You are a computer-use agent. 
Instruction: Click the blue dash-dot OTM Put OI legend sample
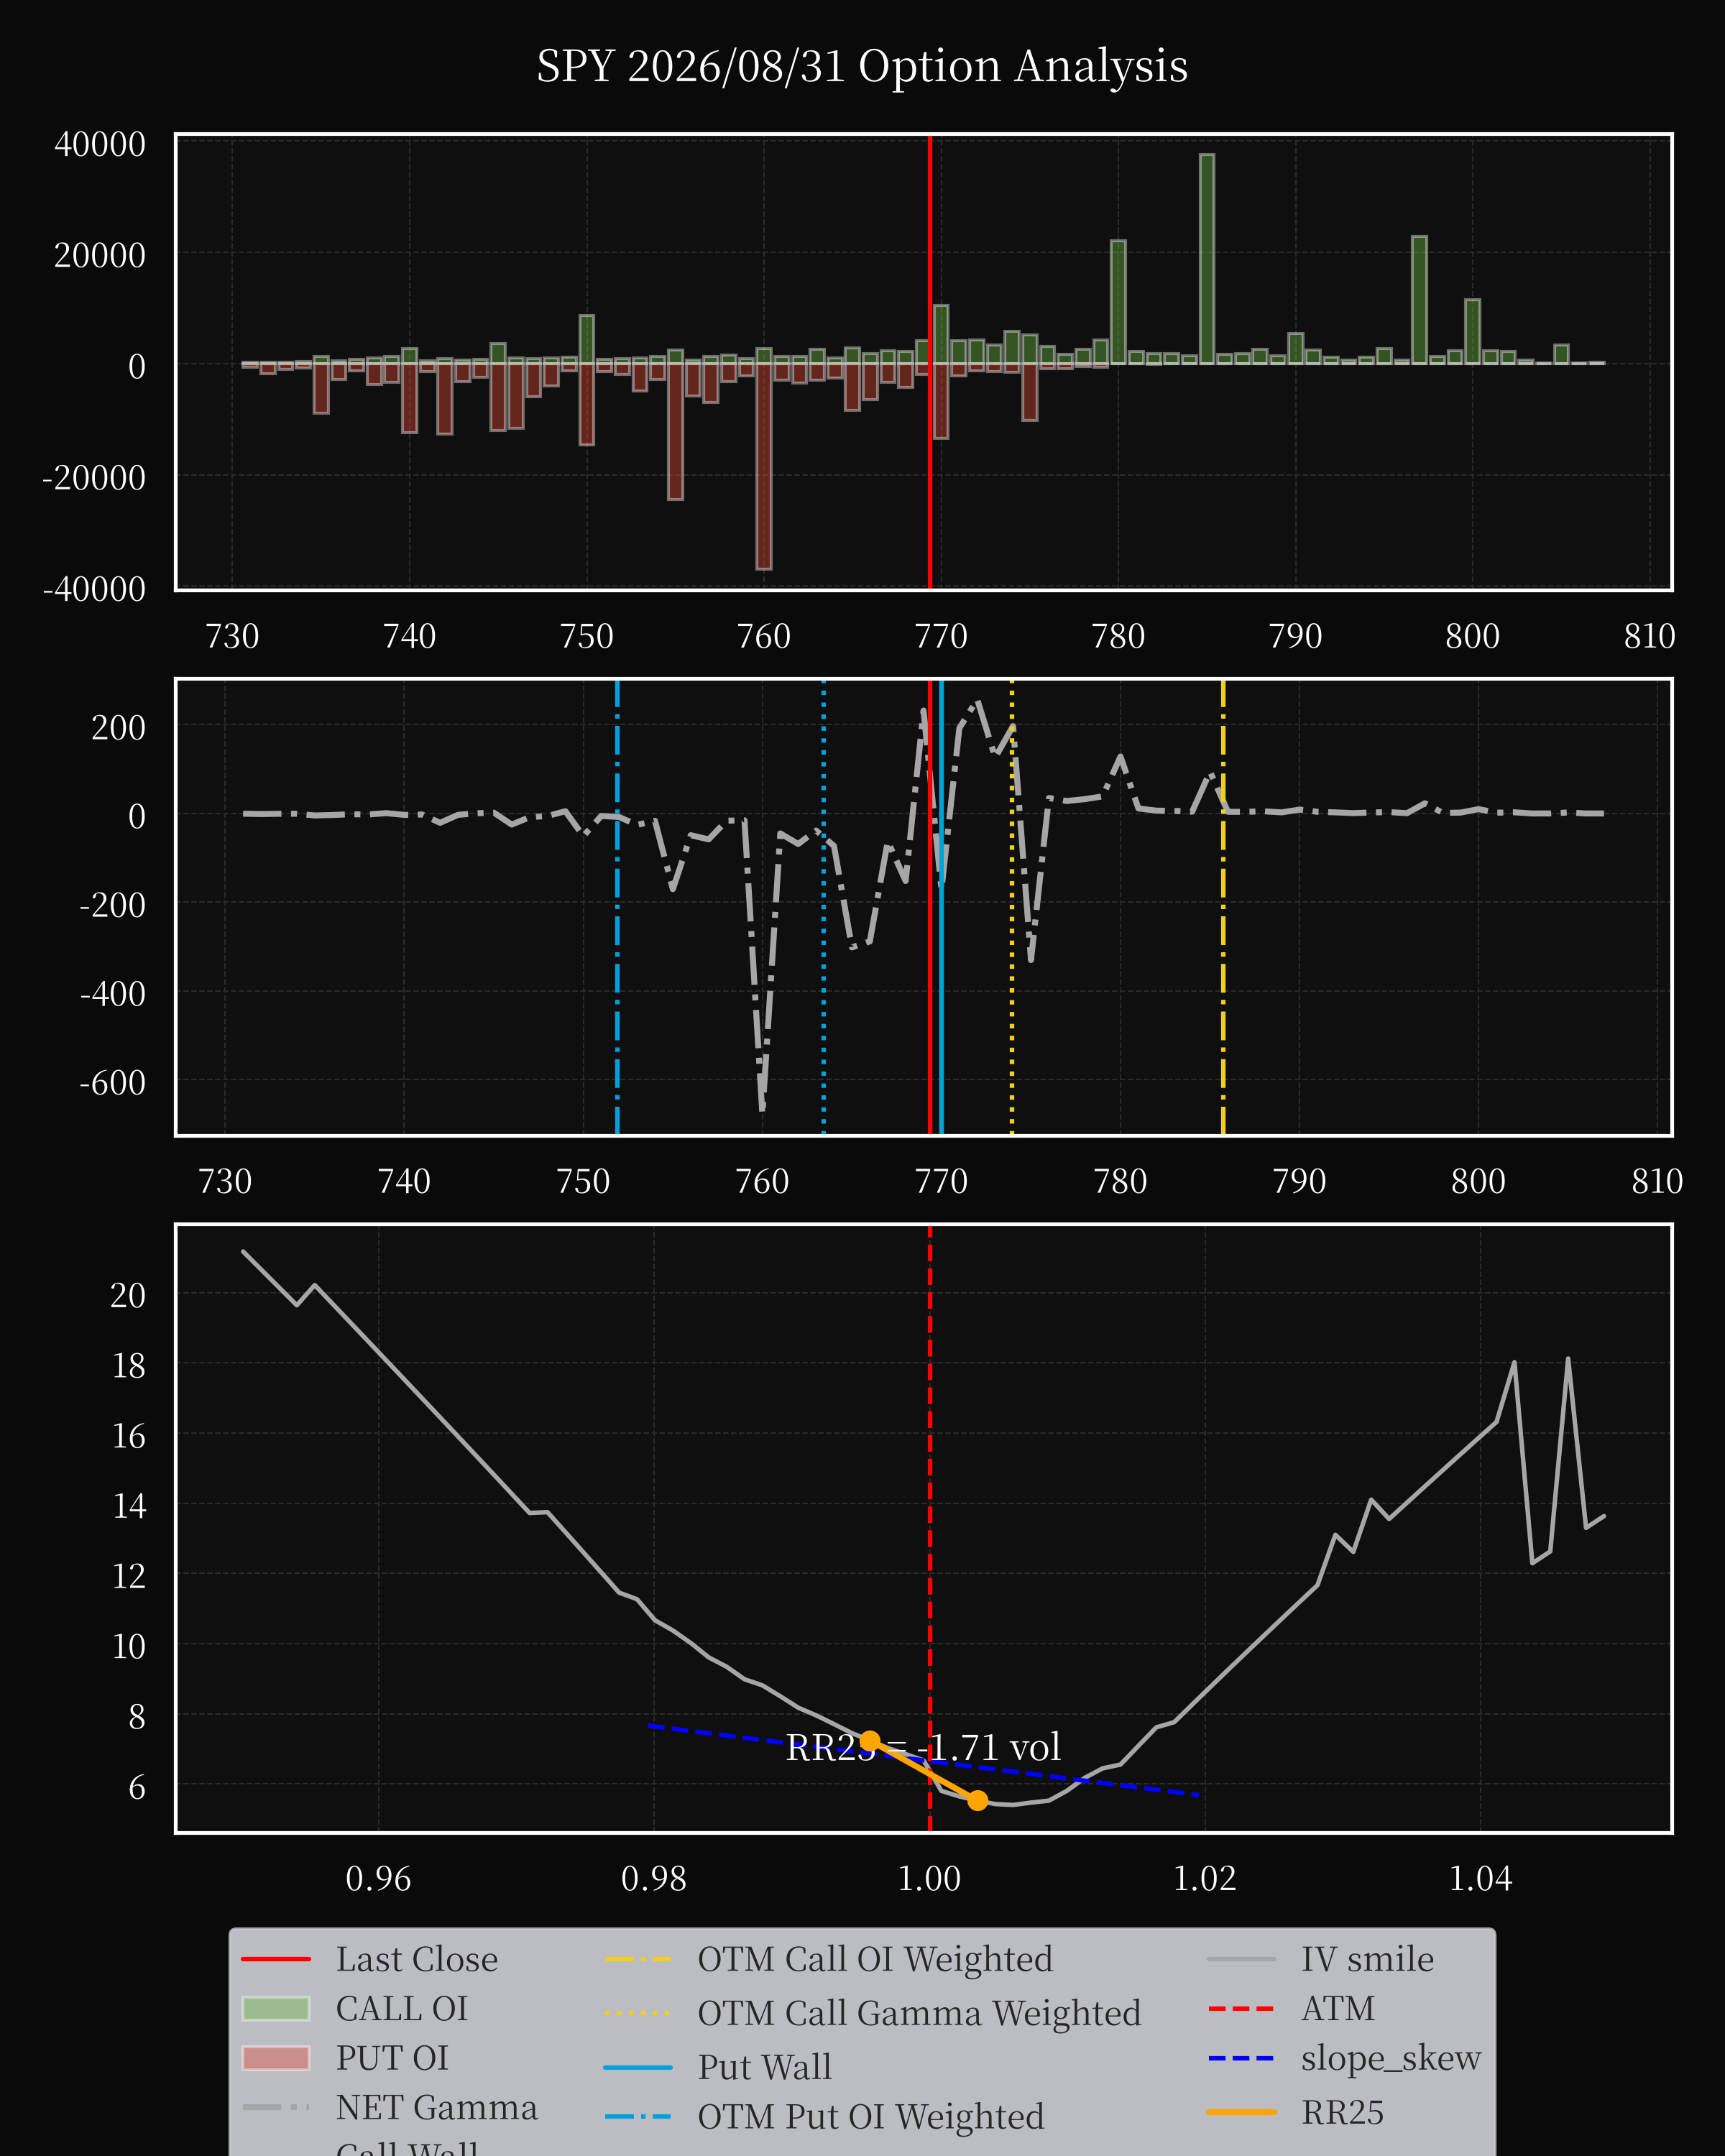click(x=638, y=2117)
